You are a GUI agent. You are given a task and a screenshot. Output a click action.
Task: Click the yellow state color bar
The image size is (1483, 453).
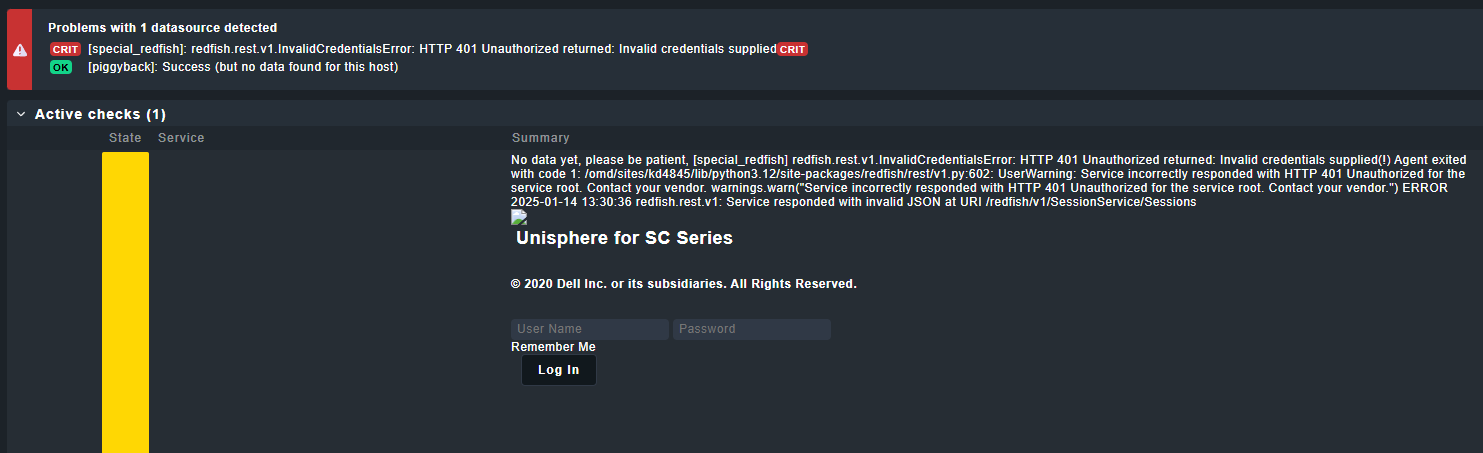point(125,300)
